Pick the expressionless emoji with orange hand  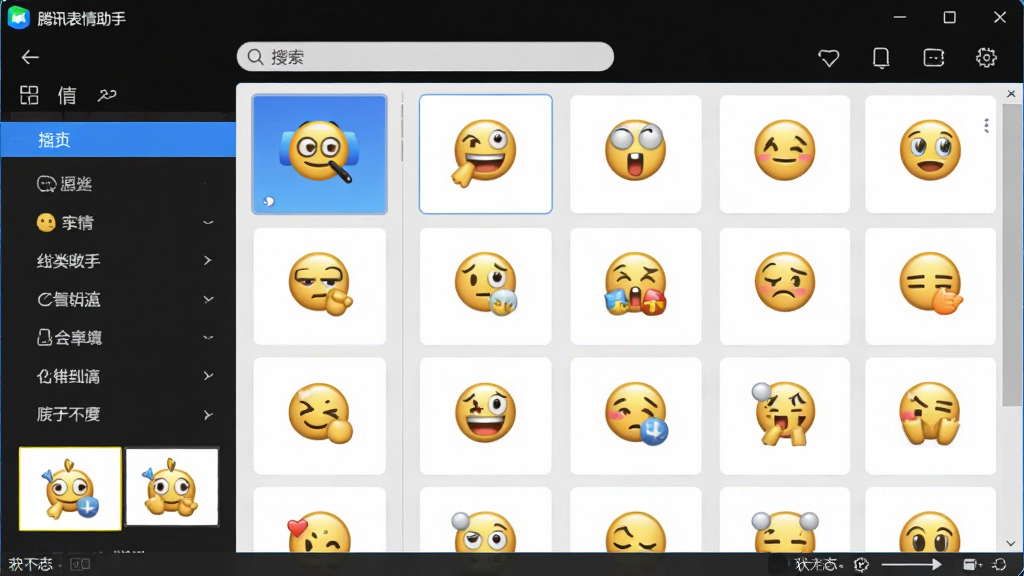(x=930, y=286)
